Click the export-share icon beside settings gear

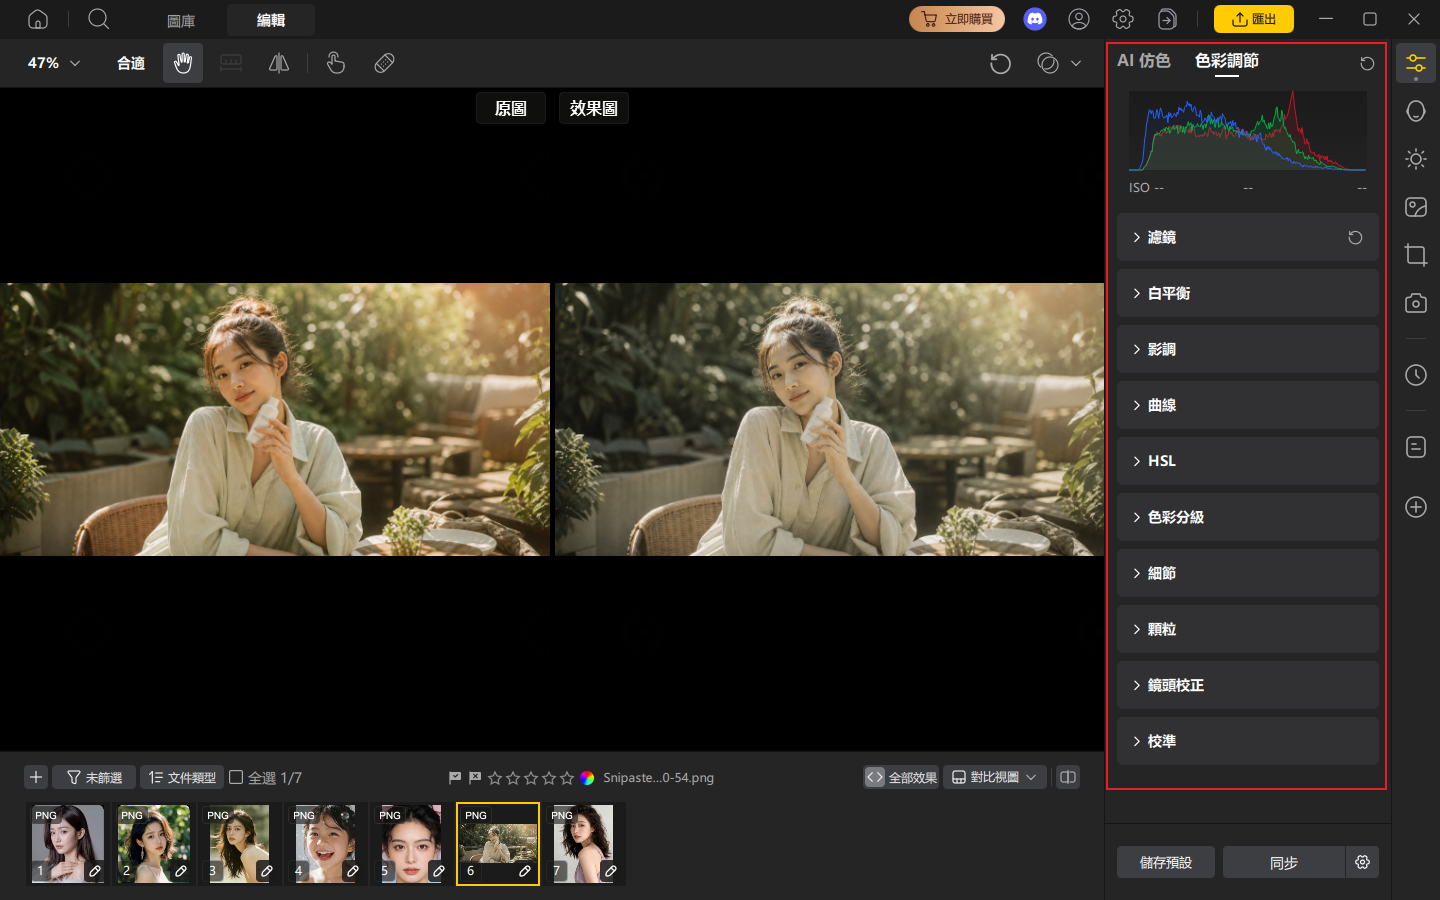tap(1167, 19)
